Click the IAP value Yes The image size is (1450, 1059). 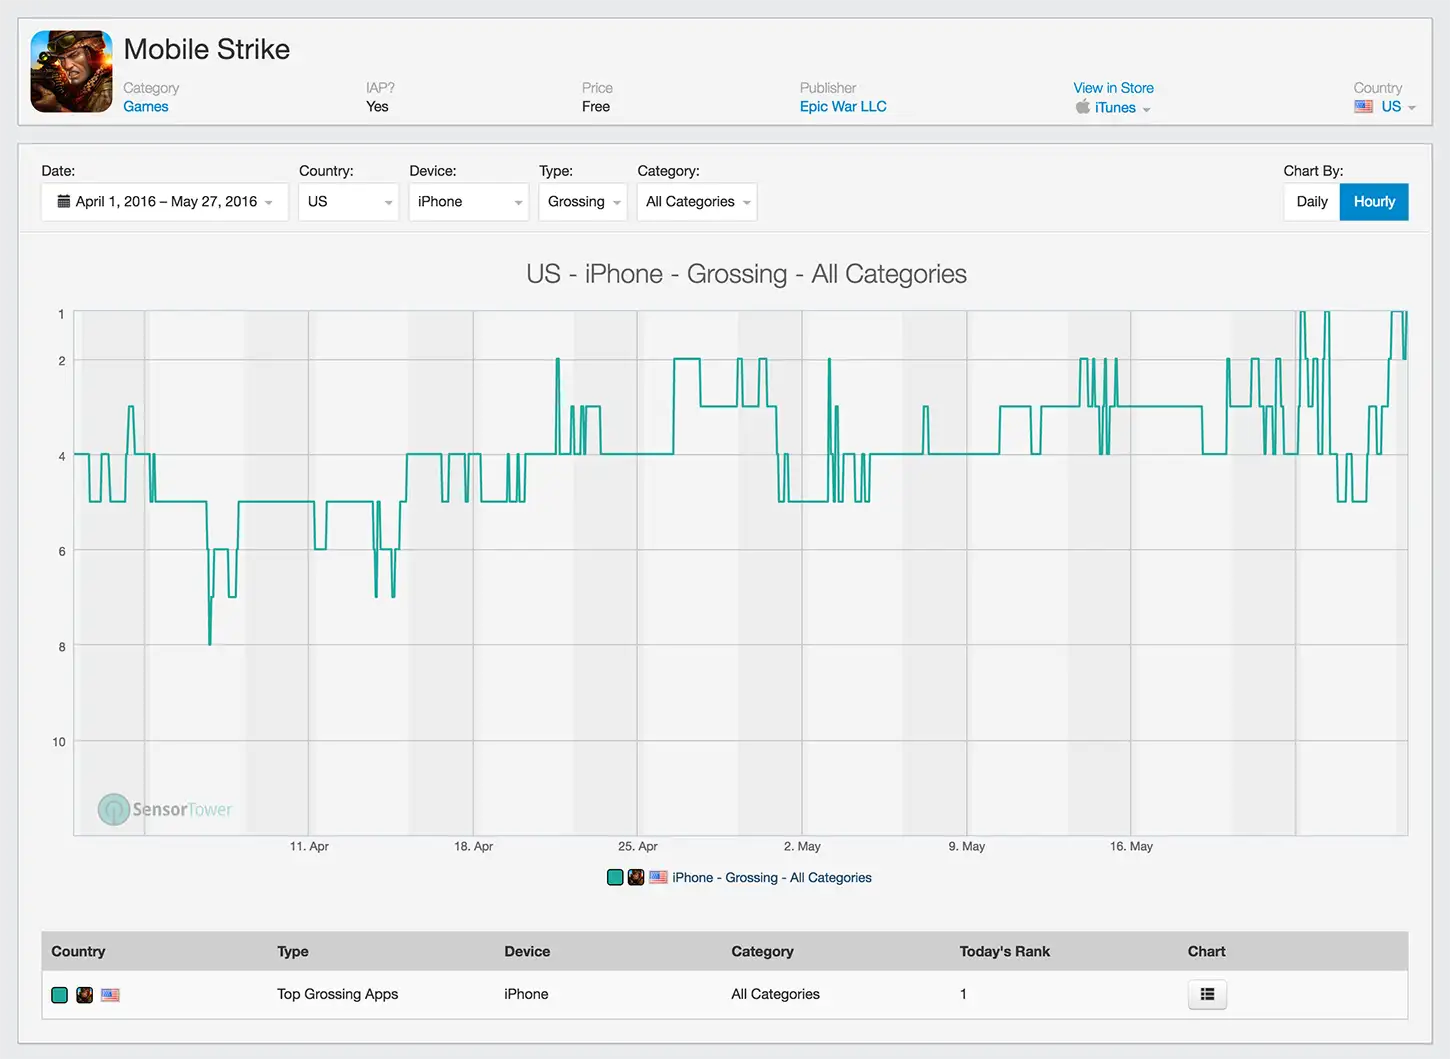click(377, 107)
